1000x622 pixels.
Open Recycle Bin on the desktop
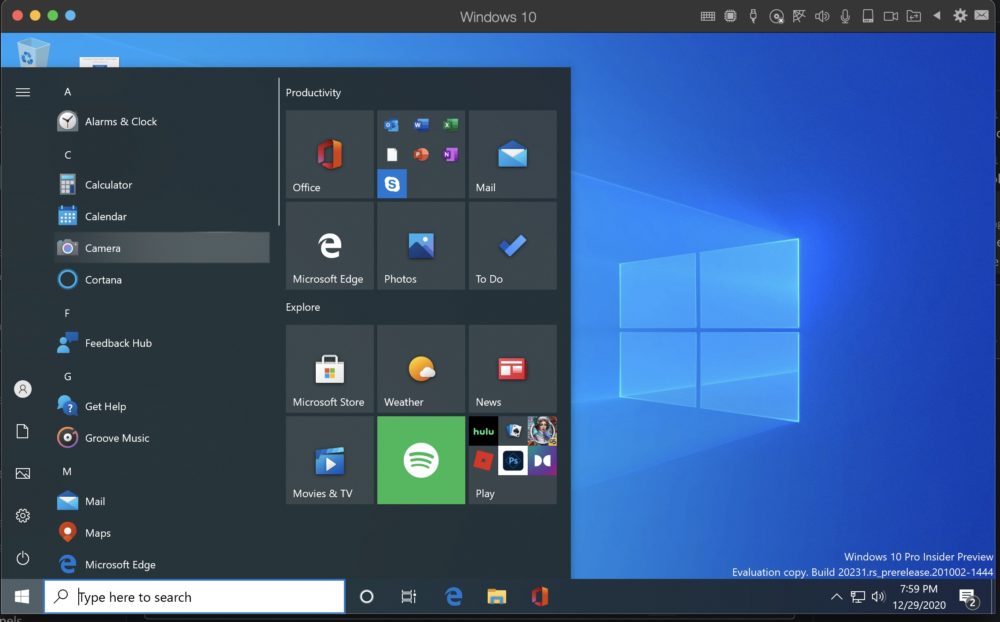[x=32, y=52]
